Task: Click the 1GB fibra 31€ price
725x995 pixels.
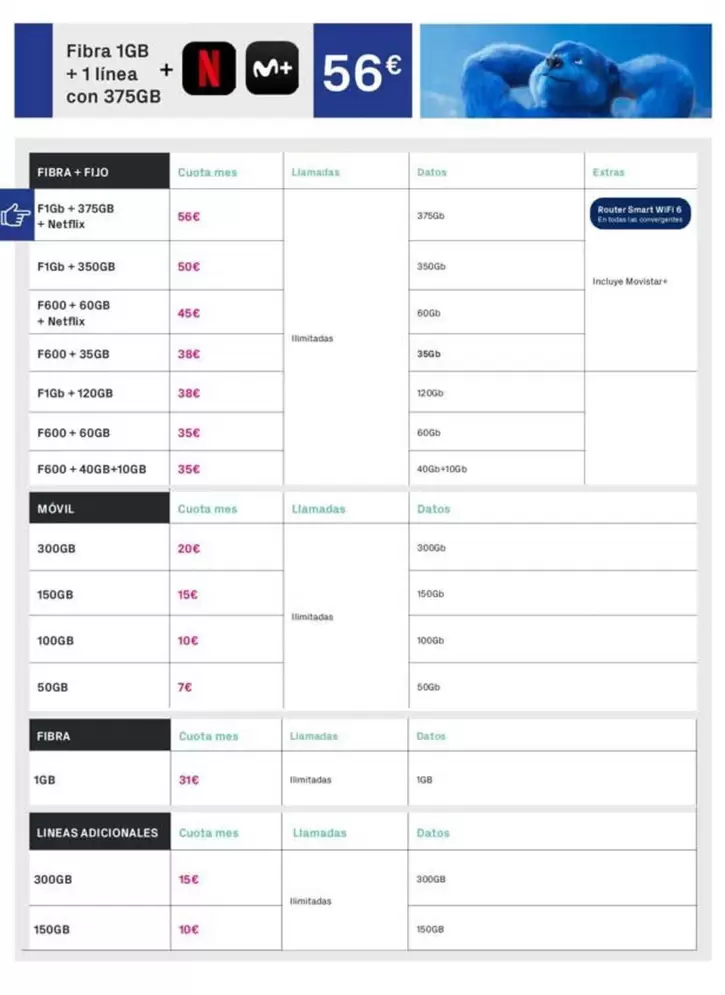Action: pyautogui.click(x=189, y=780)
